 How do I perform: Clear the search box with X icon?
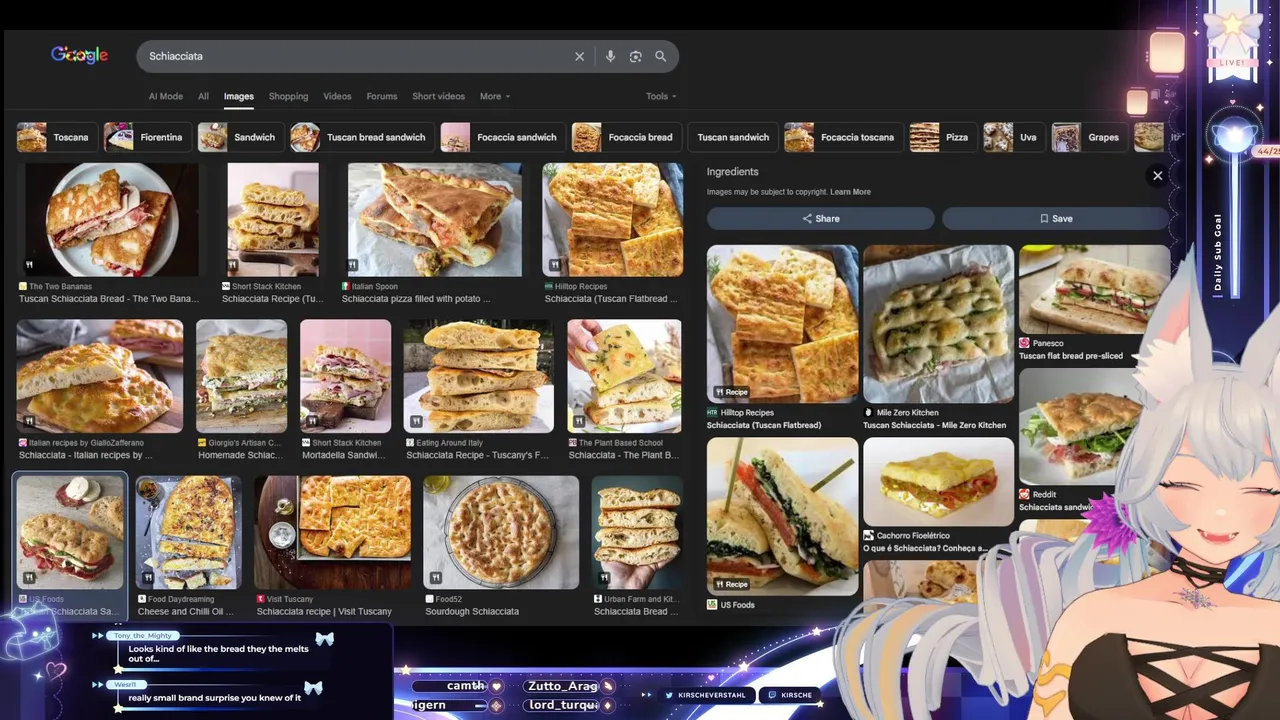[x=579, y=56]
